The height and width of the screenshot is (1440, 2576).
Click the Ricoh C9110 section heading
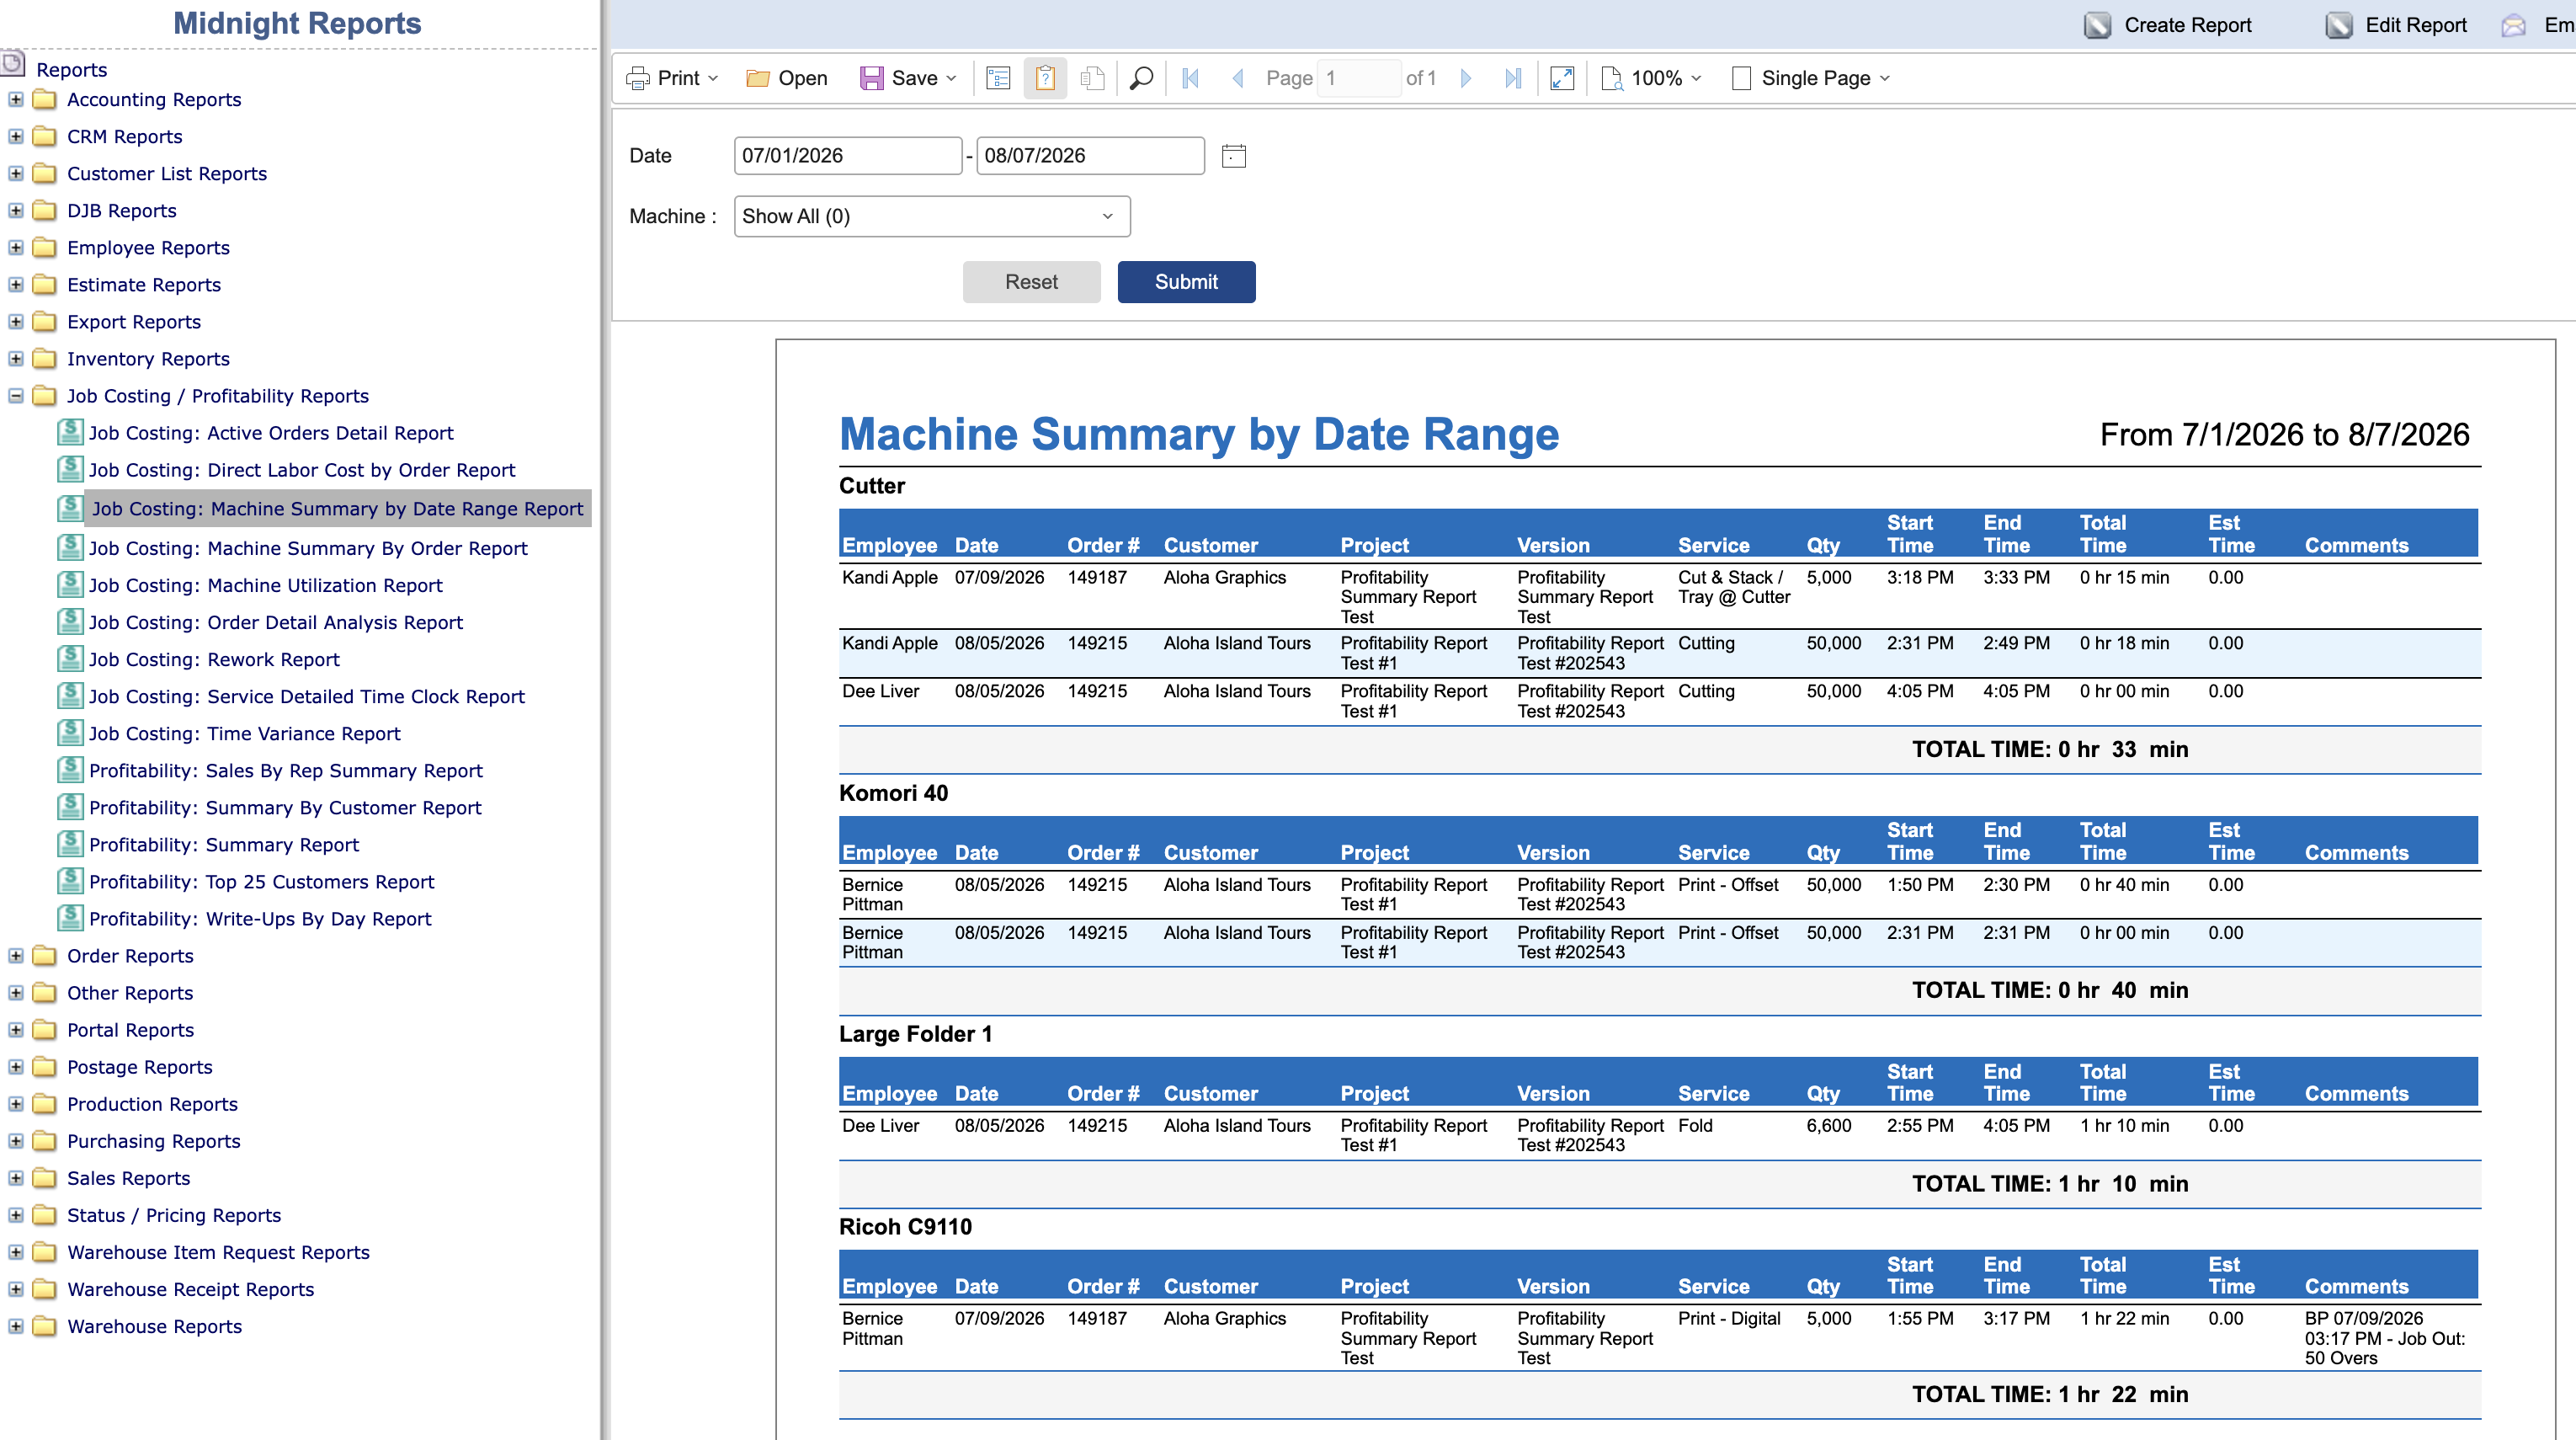pos(905,1227)
